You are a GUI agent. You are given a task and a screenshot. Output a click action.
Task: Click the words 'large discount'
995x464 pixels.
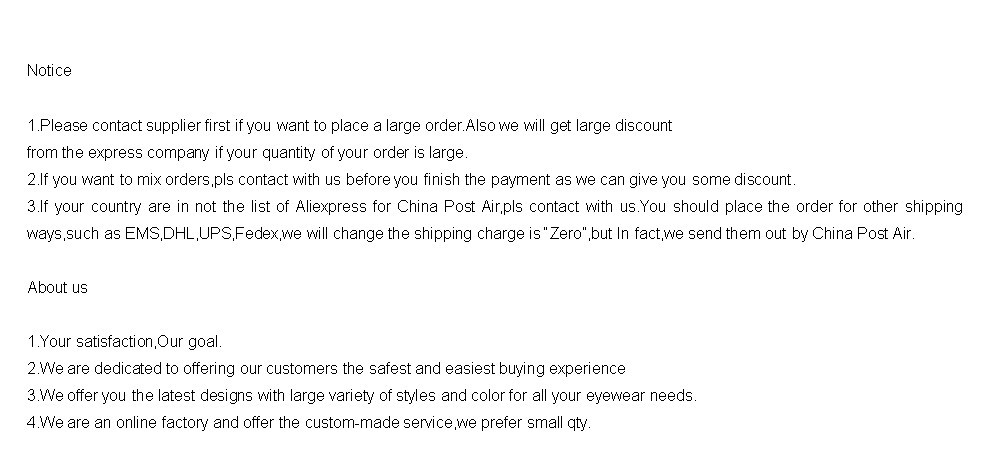pyautogui.click(x=624, y=126)
